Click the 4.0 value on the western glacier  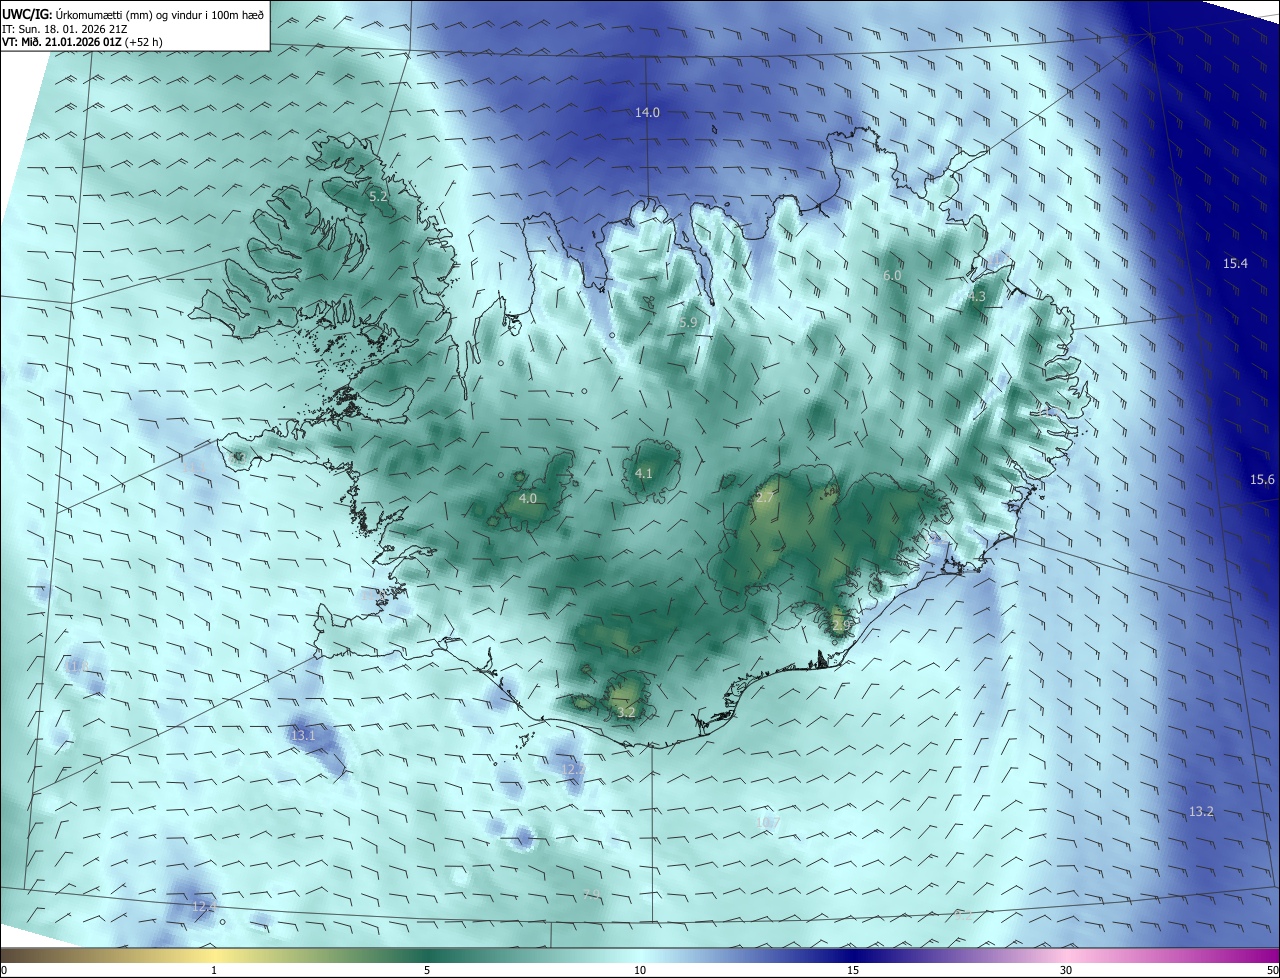tap(528, 498)
